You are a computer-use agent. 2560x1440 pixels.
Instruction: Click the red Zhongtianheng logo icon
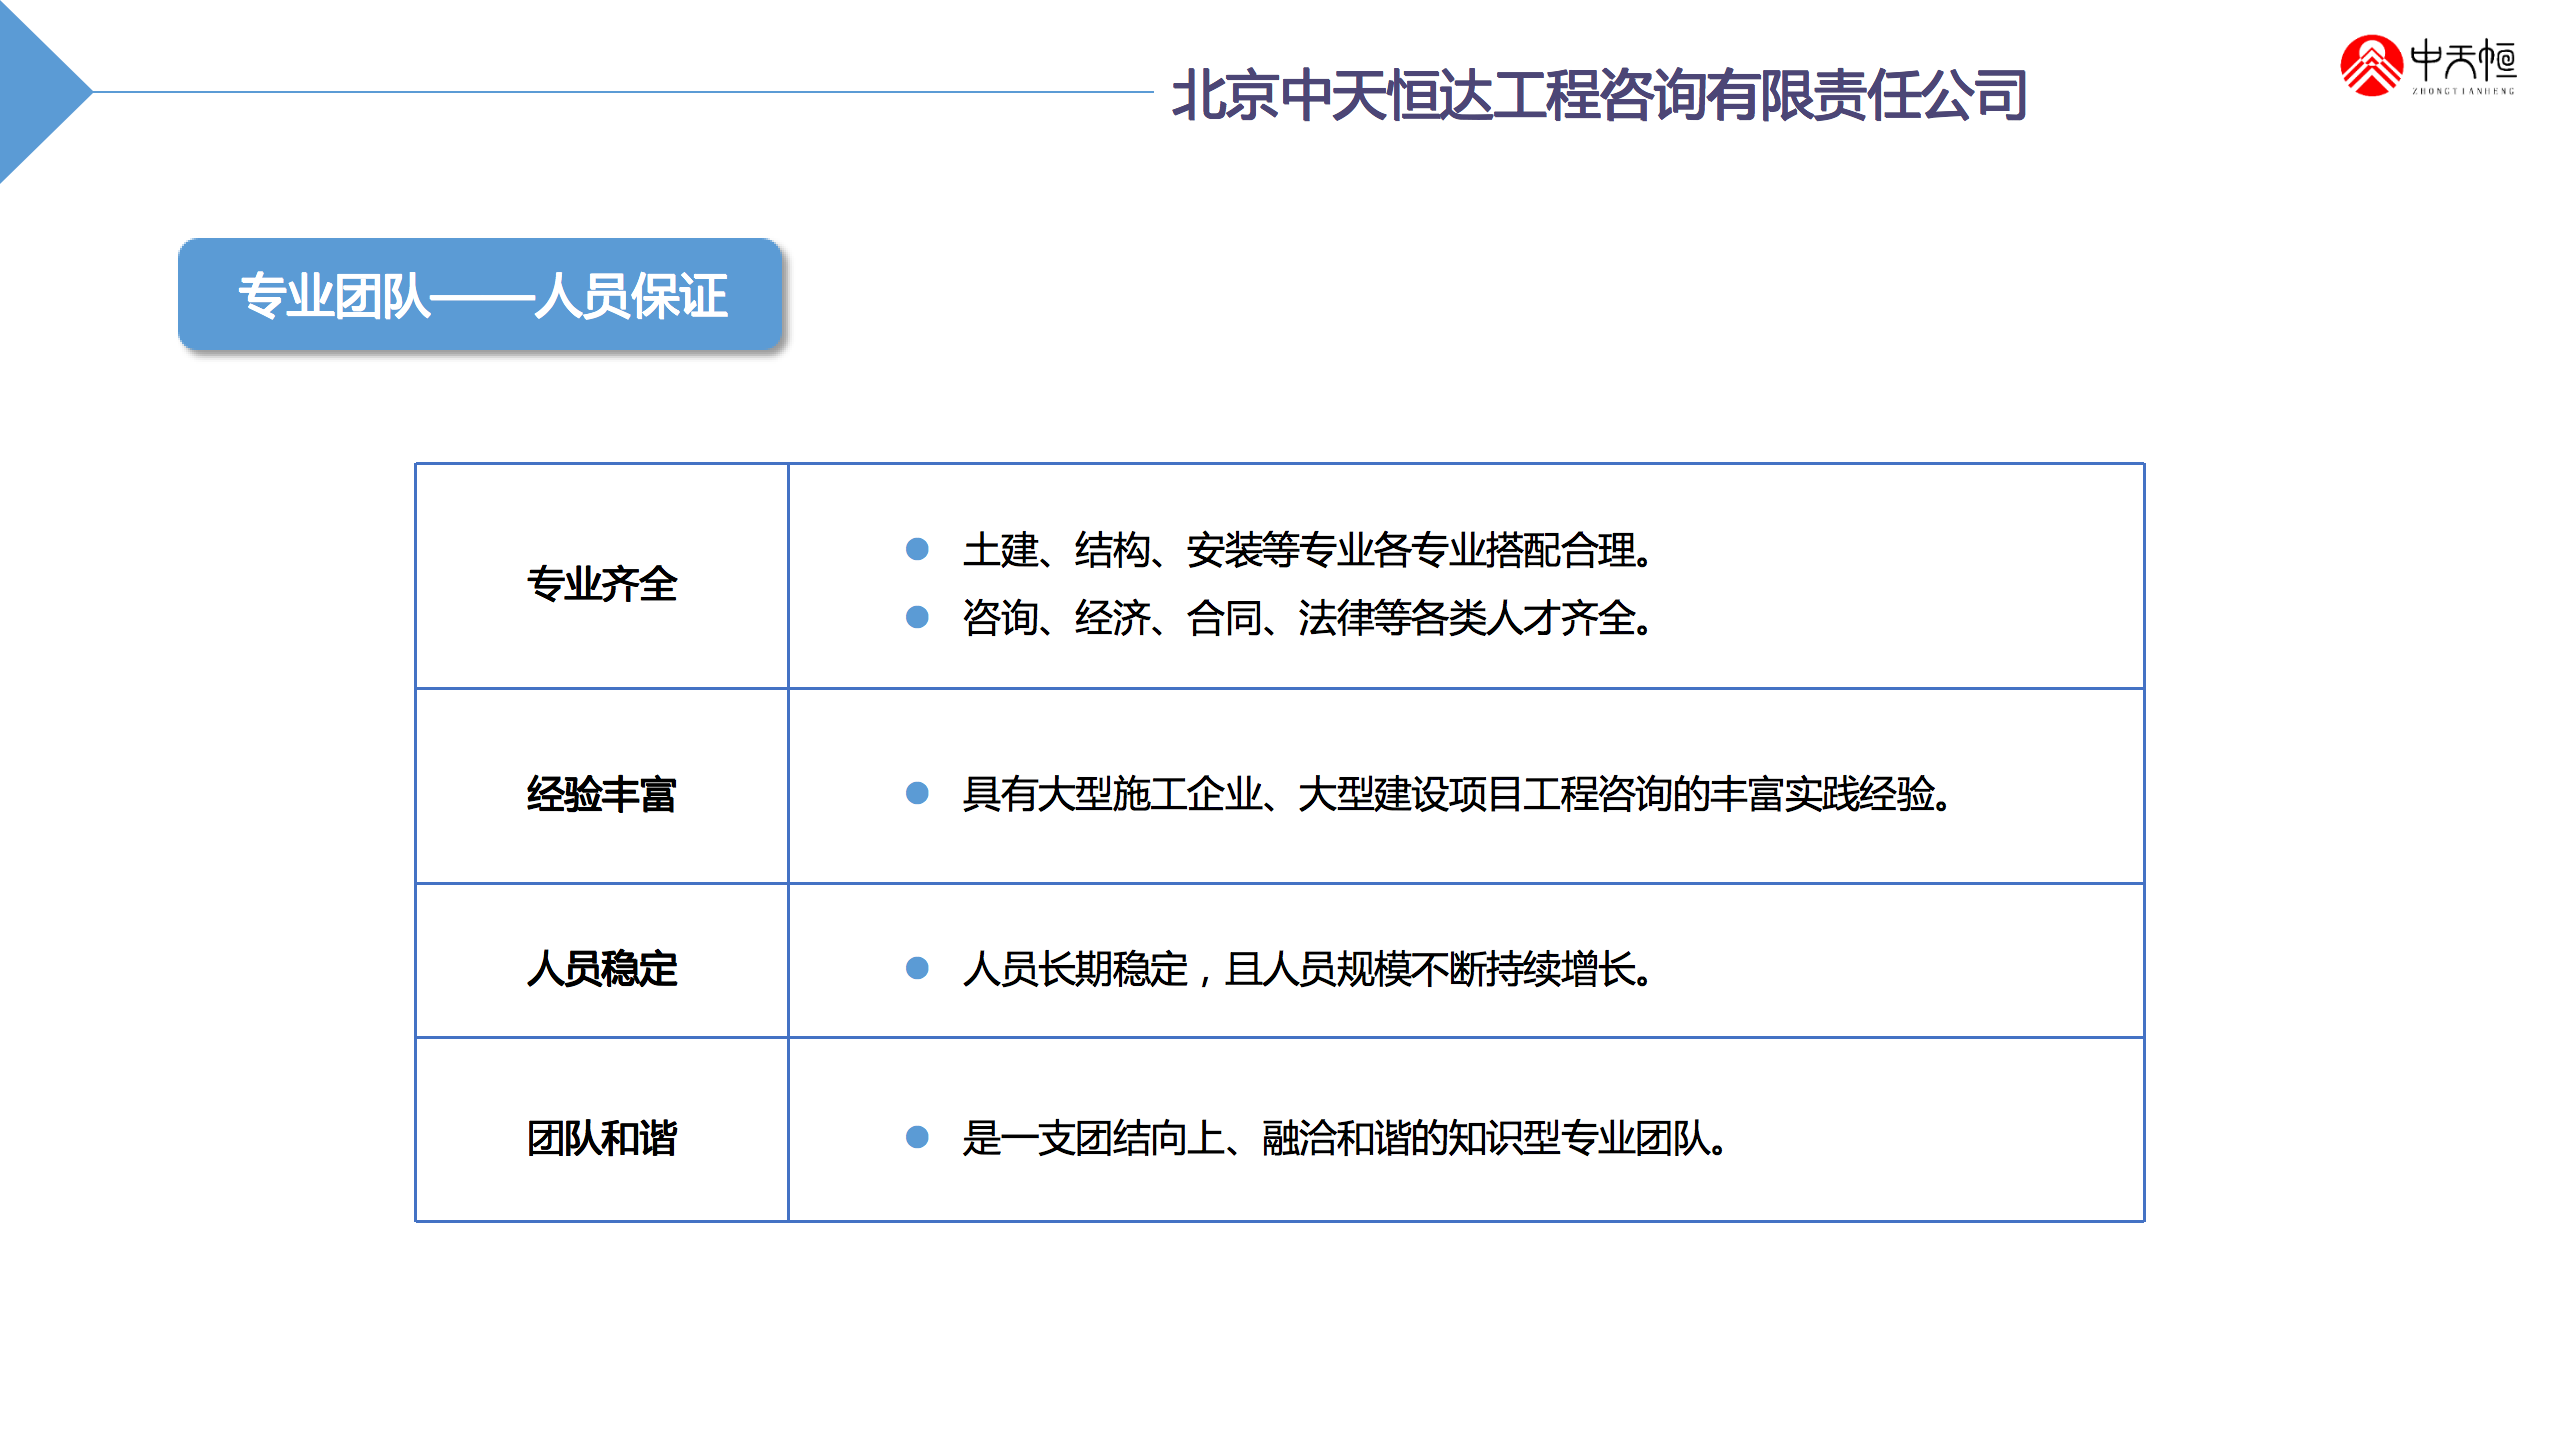point(2371,66)
